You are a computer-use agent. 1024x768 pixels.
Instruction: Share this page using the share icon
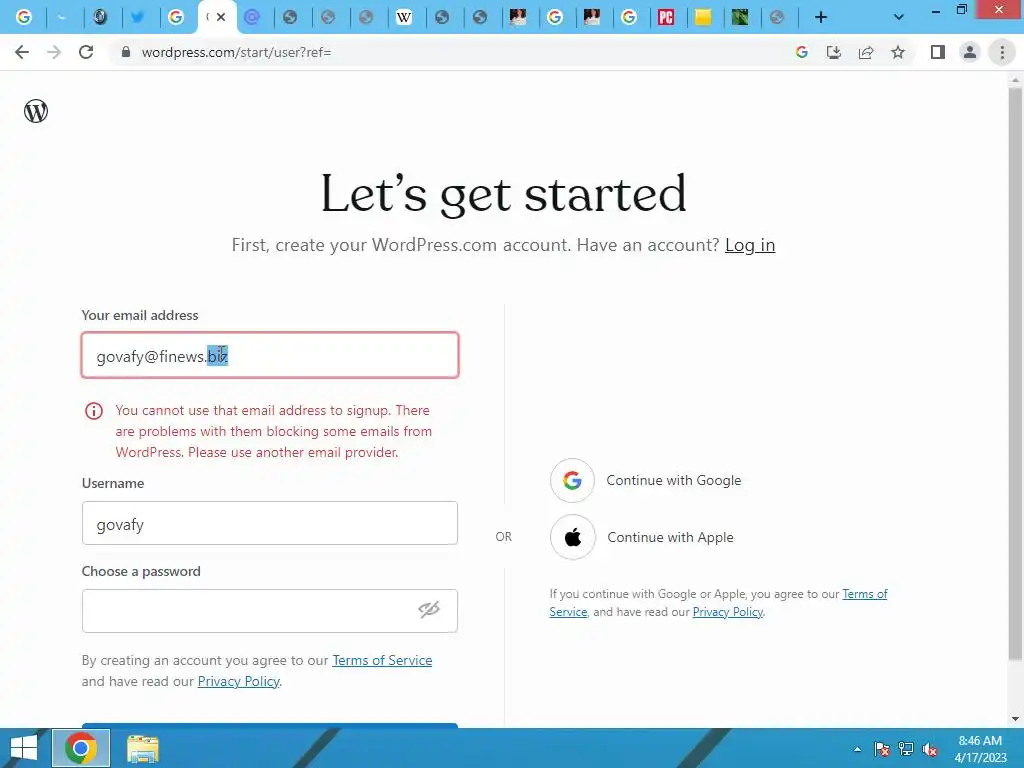pos(866,52)
